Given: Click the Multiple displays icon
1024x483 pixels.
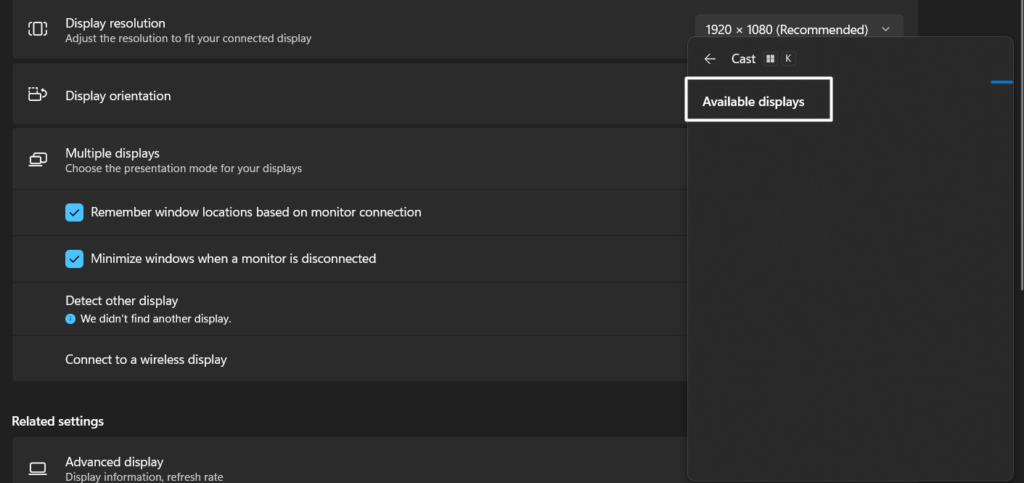Looking at the screenshot, I should click(x=38, y=160).
